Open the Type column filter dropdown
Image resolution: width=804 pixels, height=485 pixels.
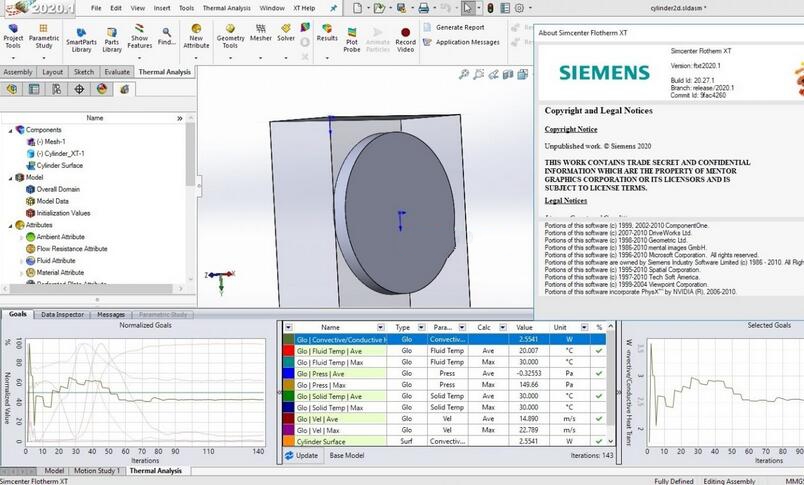tap(421, 327)
